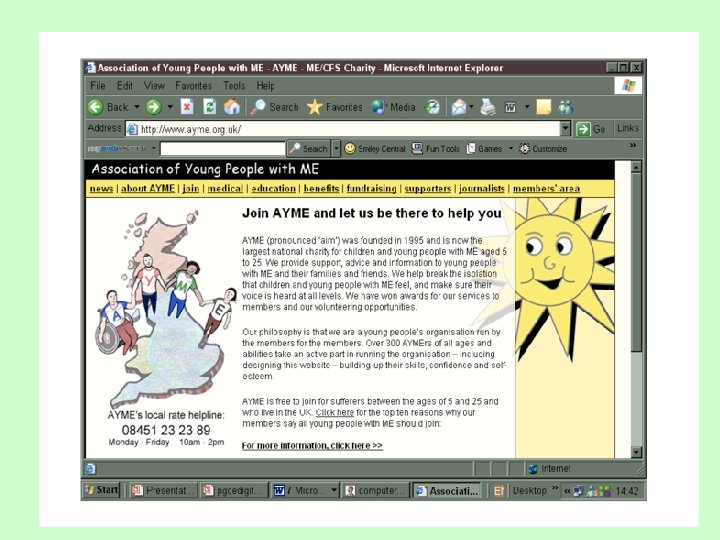Open the medical link
Image resolution: width=720 pixels, height=540 pixels.
coord(225,188)
